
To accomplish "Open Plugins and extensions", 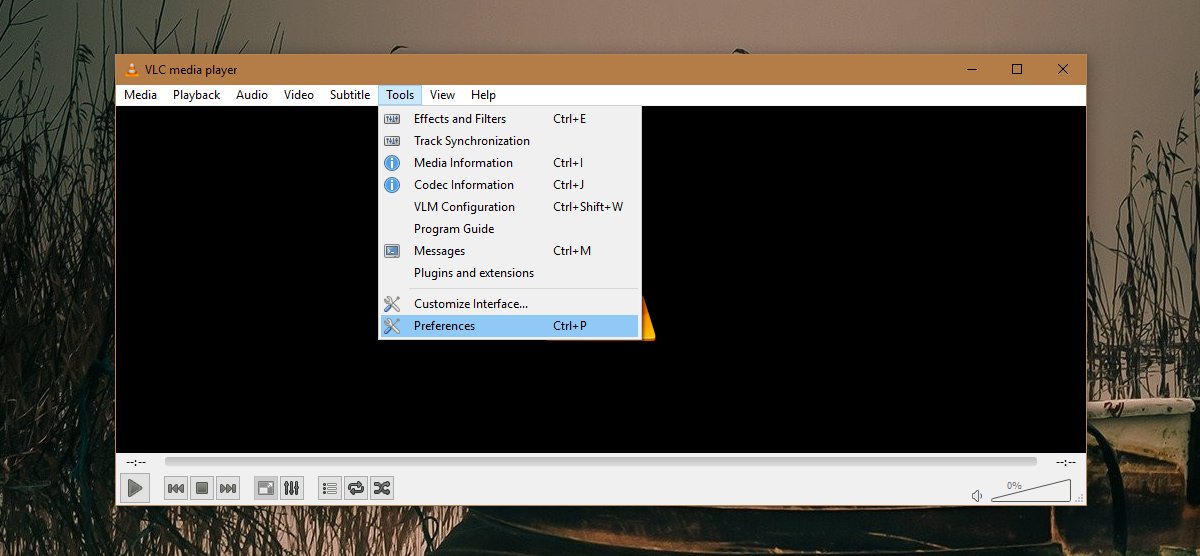I will pos(509,273).
